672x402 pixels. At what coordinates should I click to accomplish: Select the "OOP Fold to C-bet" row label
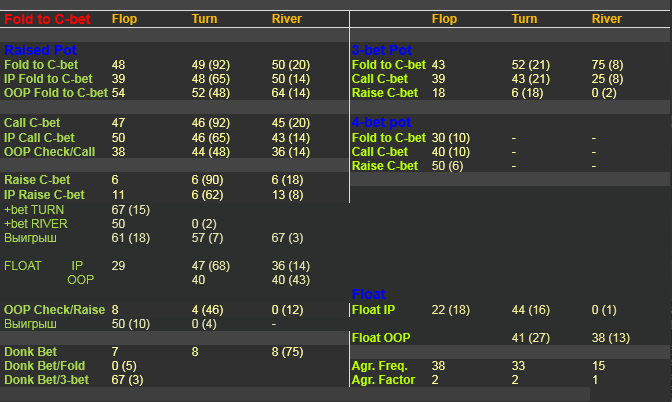tap(55, 93)
